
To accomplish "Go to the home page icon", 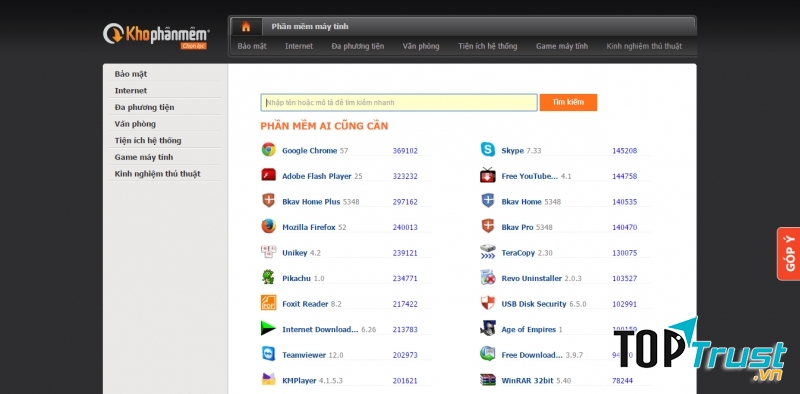I will (246, 27).
